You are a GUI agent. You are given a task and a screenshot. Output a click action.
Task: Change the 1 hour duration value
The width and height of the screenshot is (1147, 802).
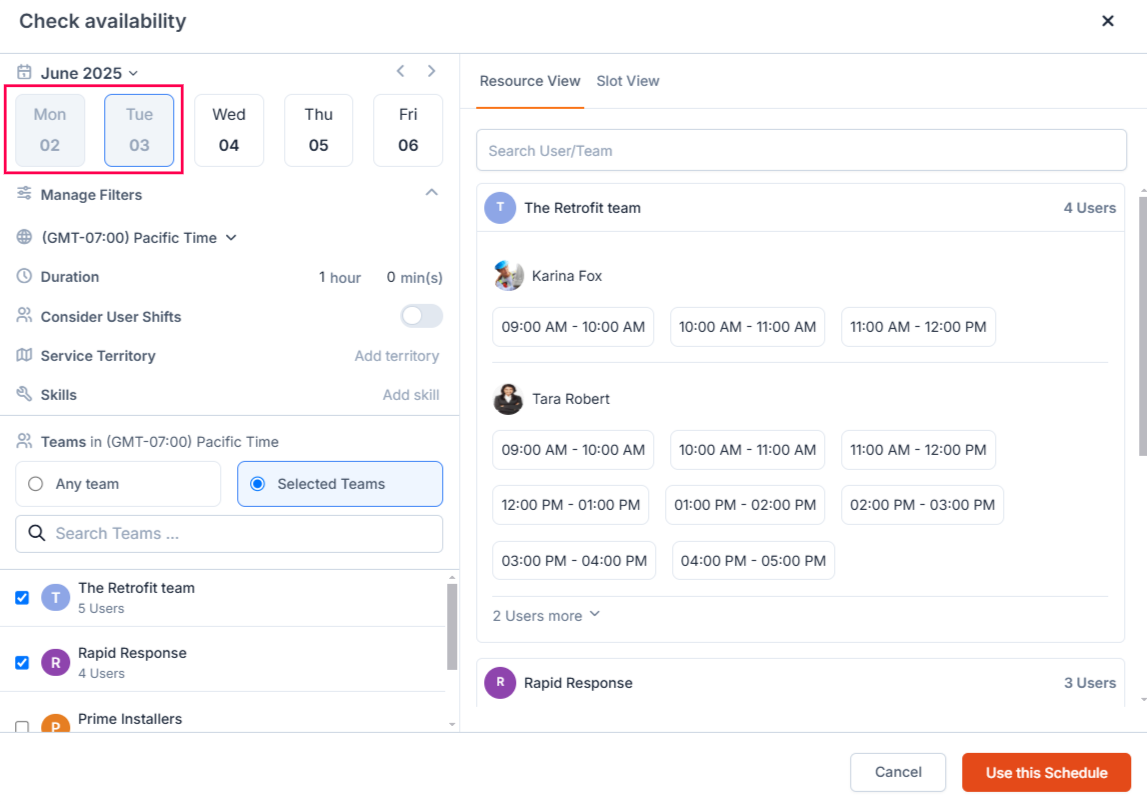click(339, 277)
